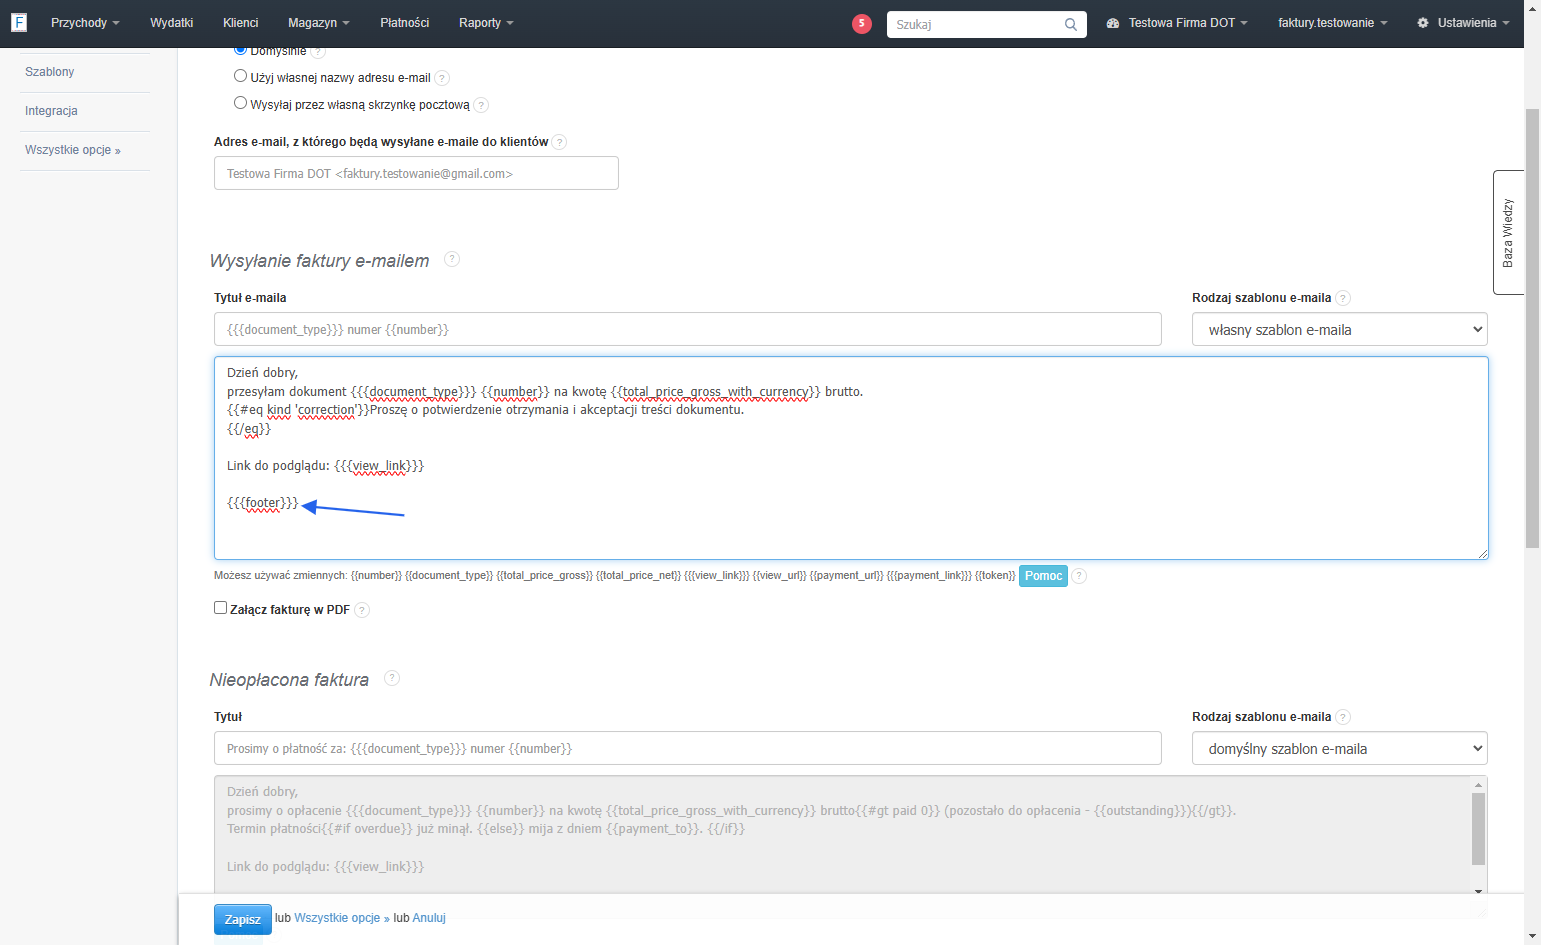Screen dimensions: 1541x945
Task: Click help icon next to Nieopłacona faktura heading
Action: click(392, 678)
